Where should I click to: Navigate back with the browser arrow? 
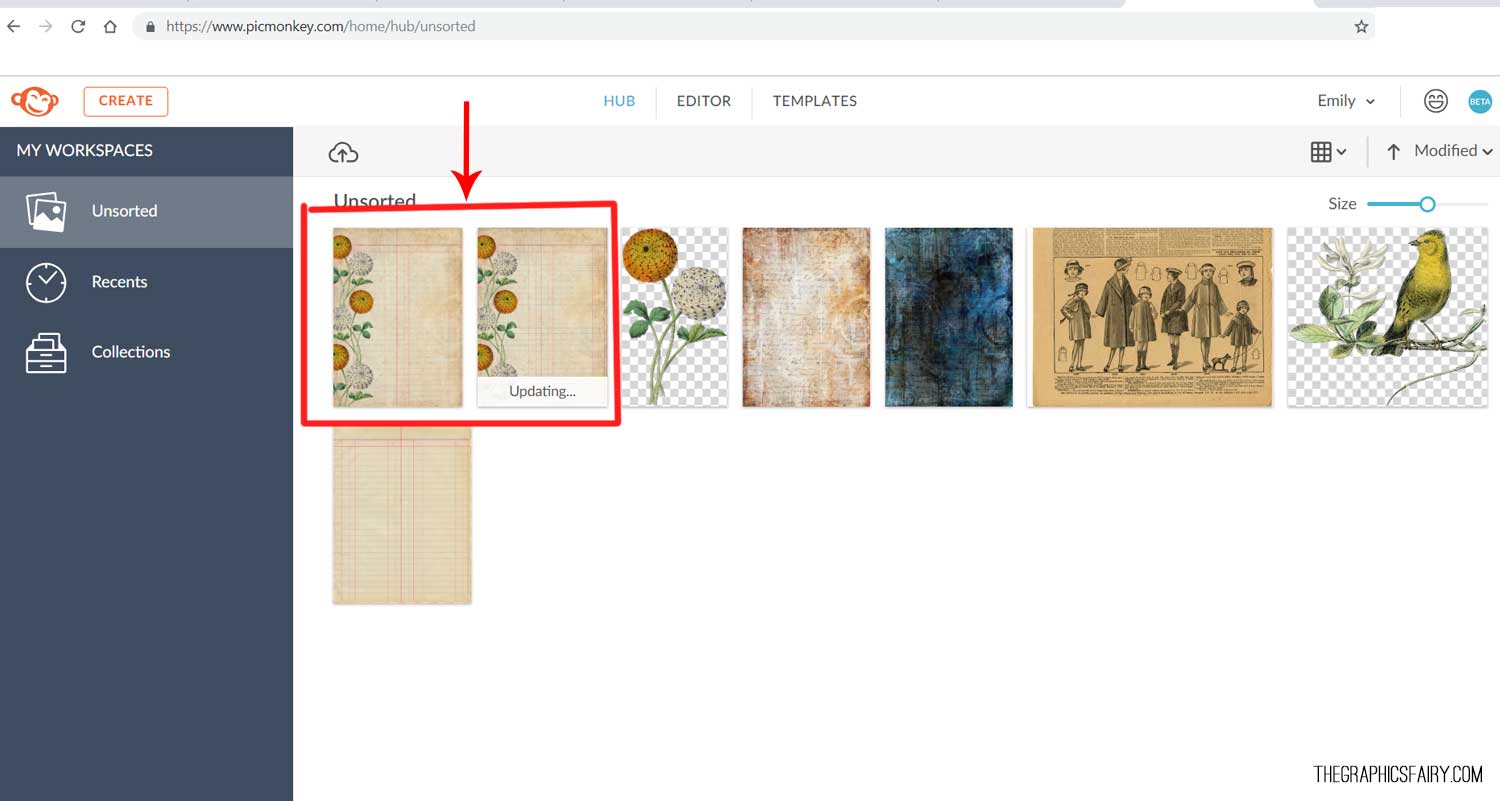tap(14, 27)
